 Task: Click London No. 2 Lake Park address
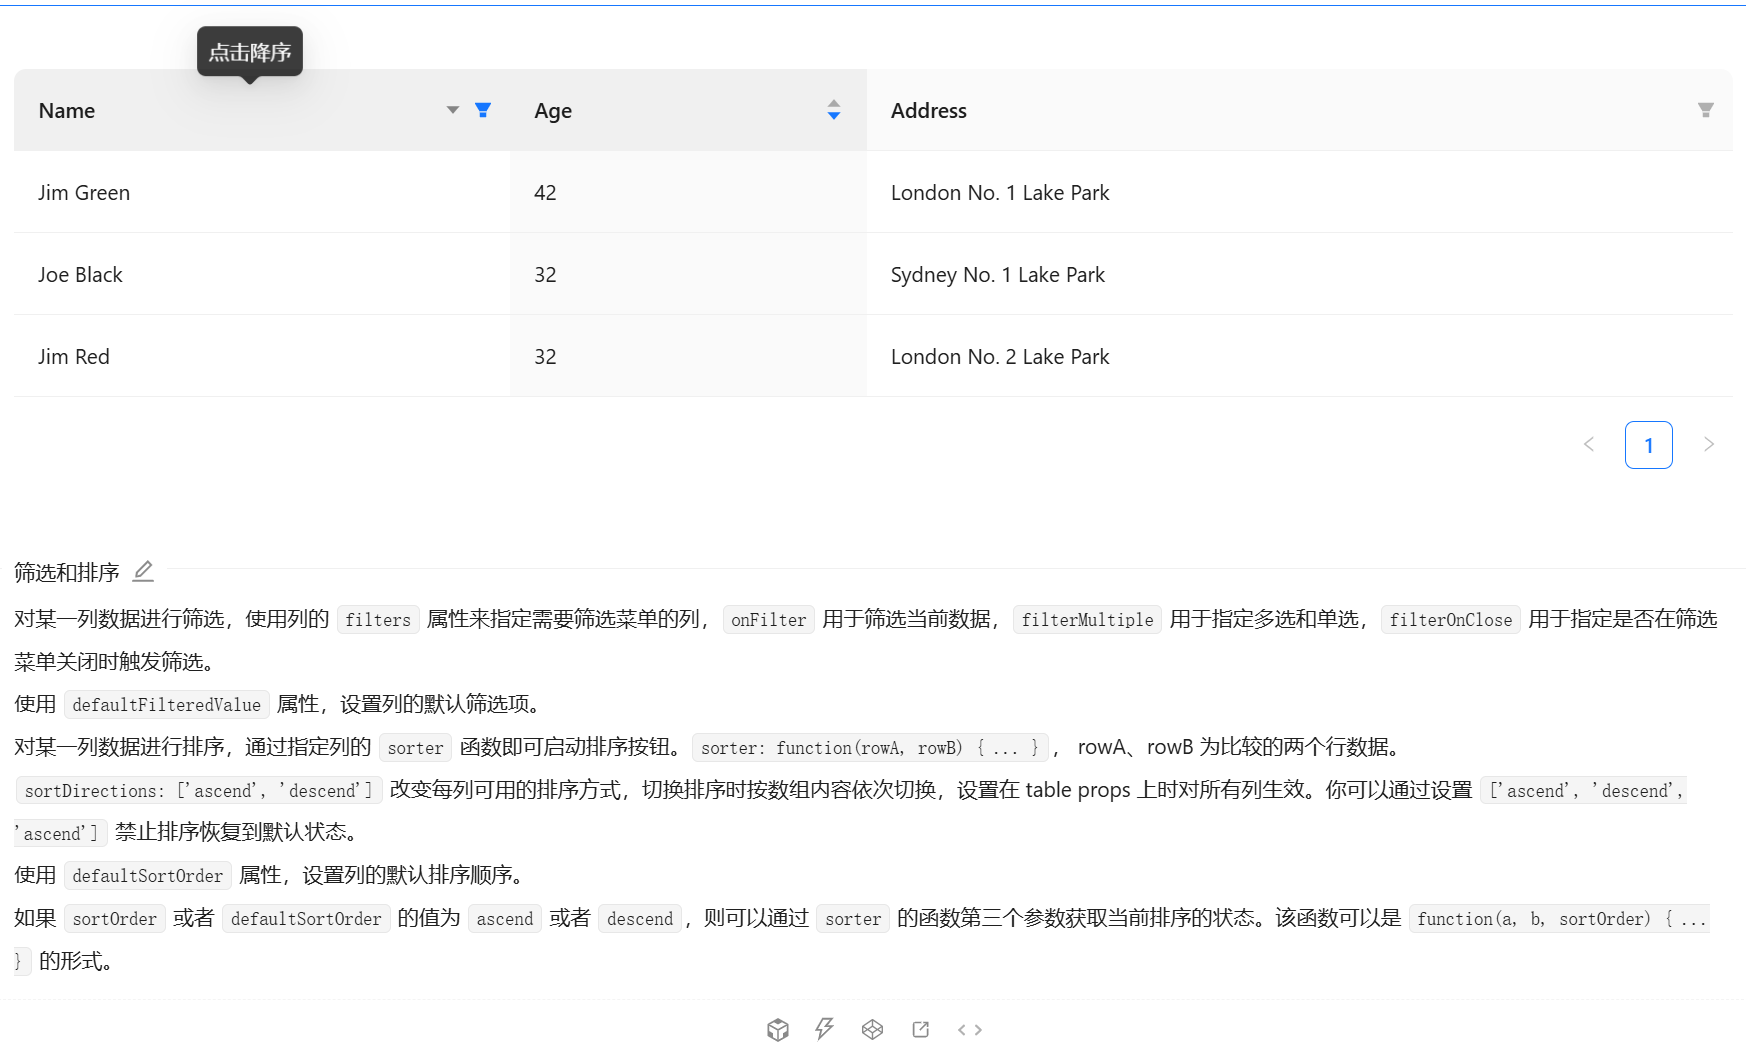pyautogui.click(x=1299, y=356)
